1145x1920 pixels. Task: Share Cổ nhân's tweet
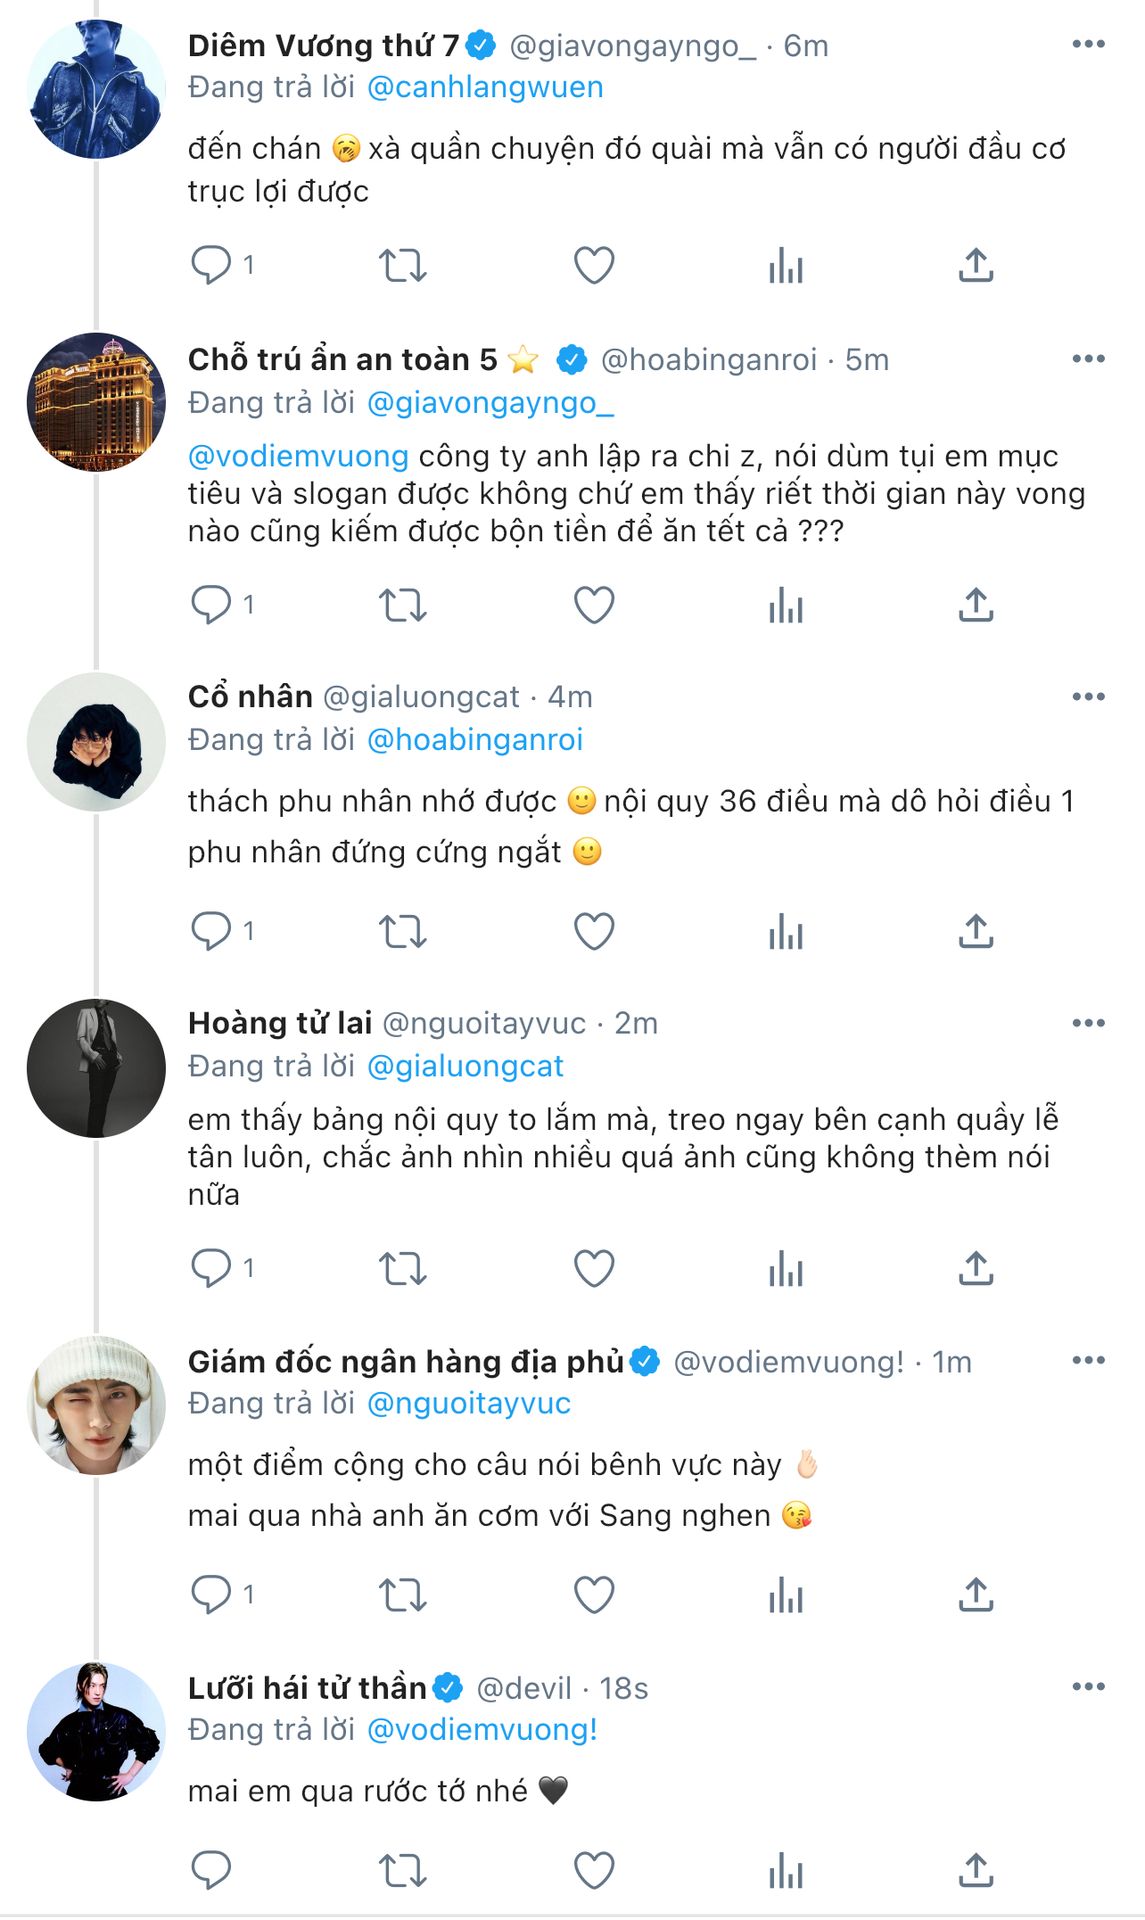click(x=975, y=932)
